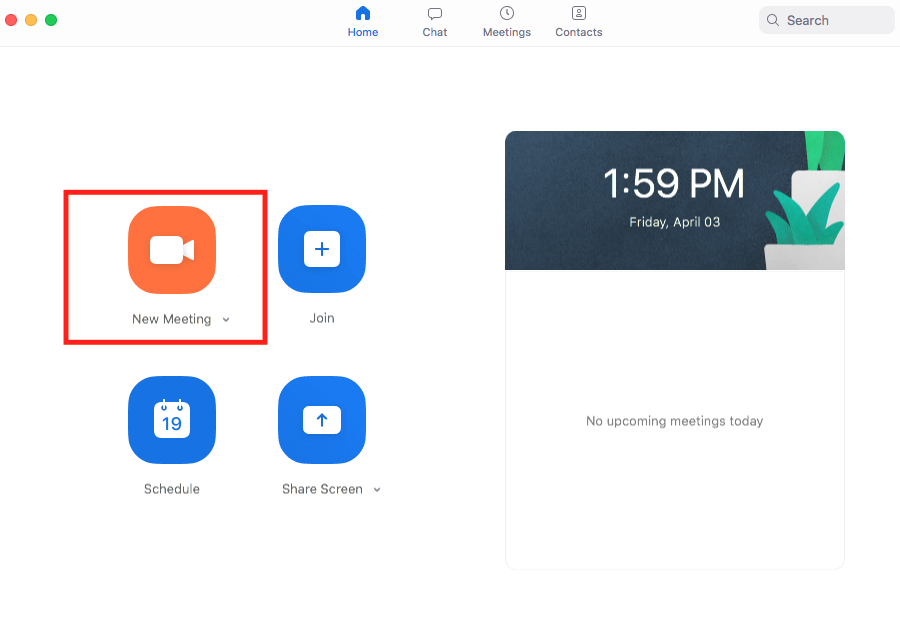
Task: Select the Join meeting icon
Action: click(x=321, y=249)
